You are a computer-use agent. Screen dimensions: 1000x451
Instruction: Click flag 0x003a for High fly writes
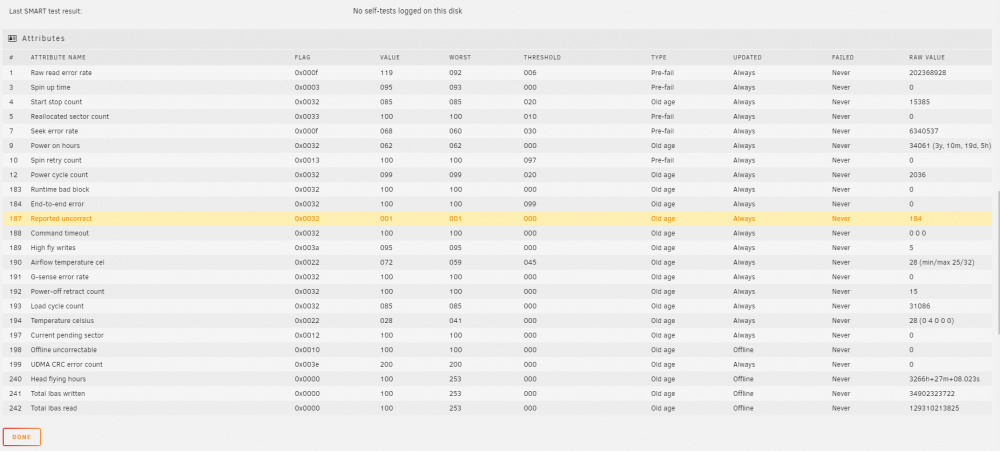[x=307, y=248]
